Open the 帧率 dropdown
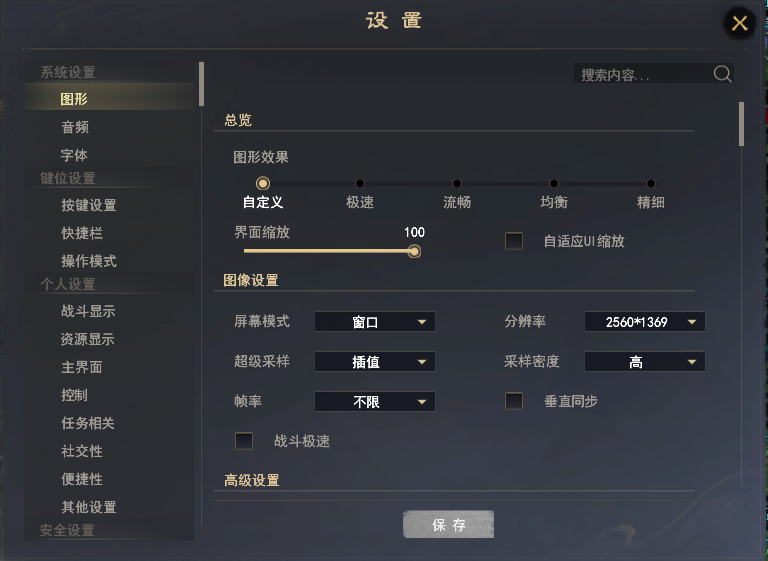Image resolution: width=768 pixels, height=561 pixels. (x=375, y=402)
